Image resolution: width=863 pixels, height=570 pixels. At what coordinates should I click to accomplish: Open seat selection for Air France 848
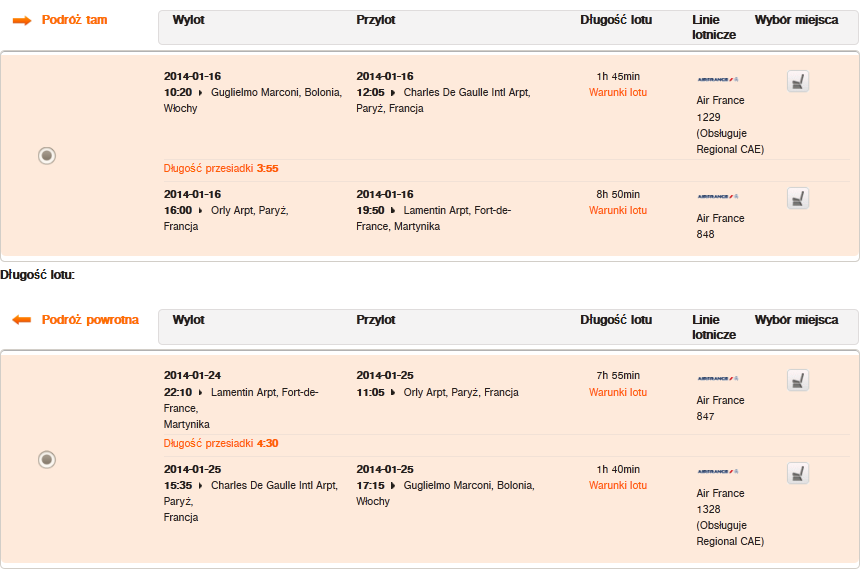[798, 198]
